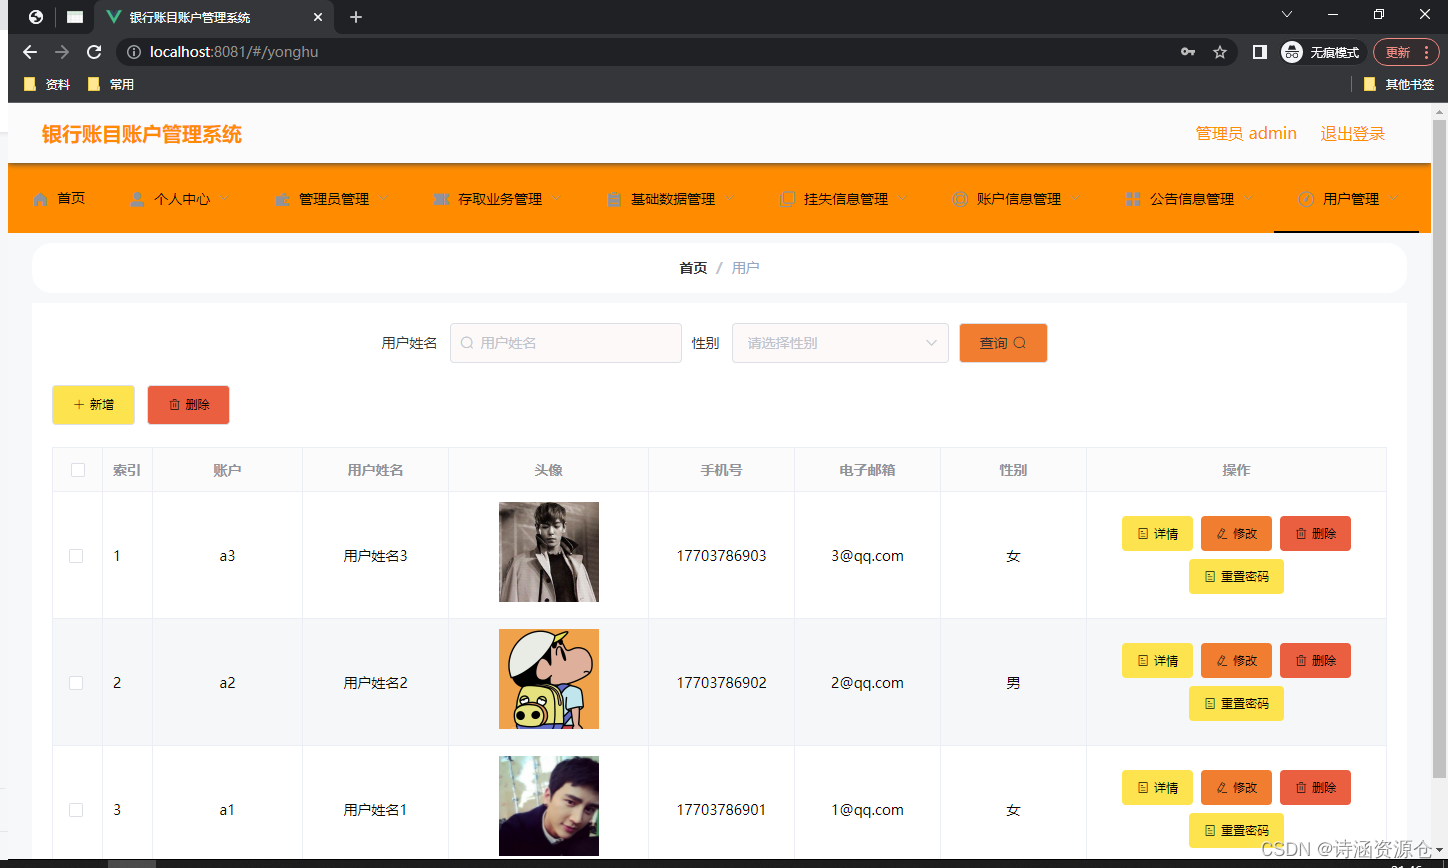This screenshot has height=868, width=1448.
Task: Expand the 用户管理 menu arrow
Action: pos(1394,198)
